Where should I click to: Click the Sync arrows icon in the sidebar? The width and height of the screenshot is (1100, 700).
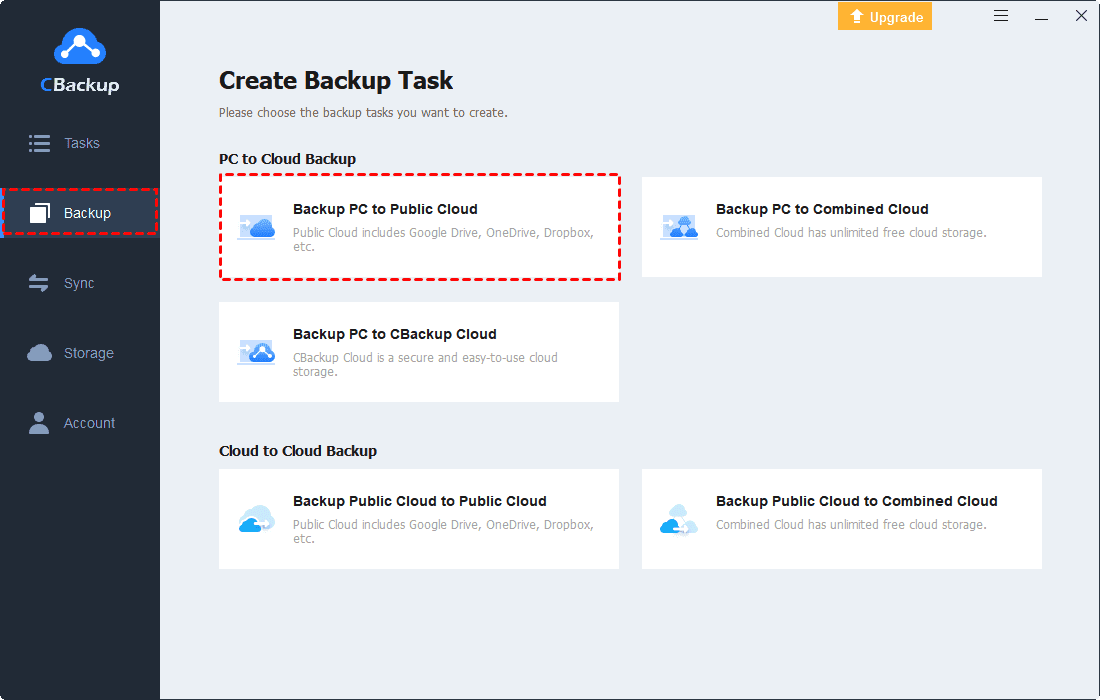coord(39,283)
